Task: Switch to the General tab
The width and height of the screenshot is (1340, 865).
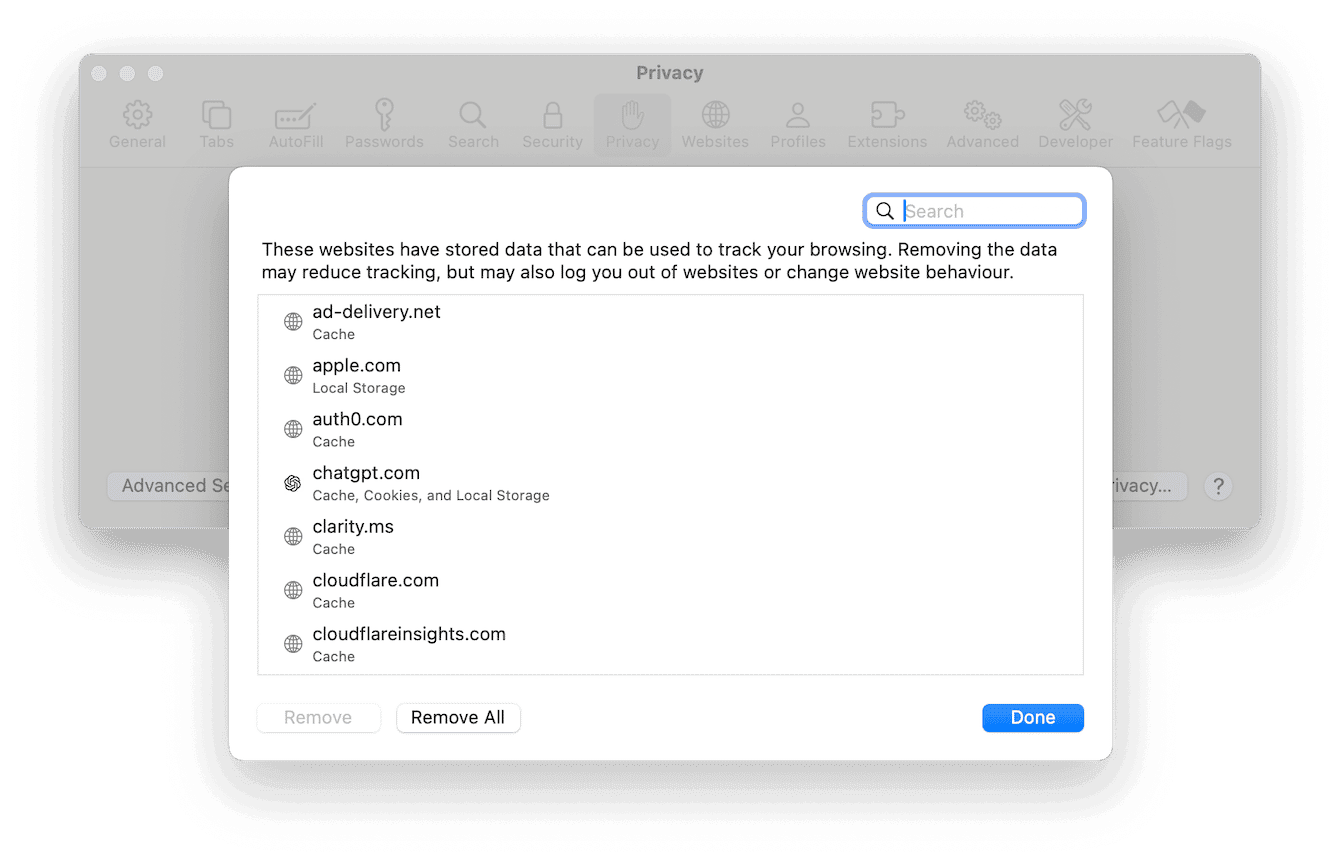Action: (137, 124)
